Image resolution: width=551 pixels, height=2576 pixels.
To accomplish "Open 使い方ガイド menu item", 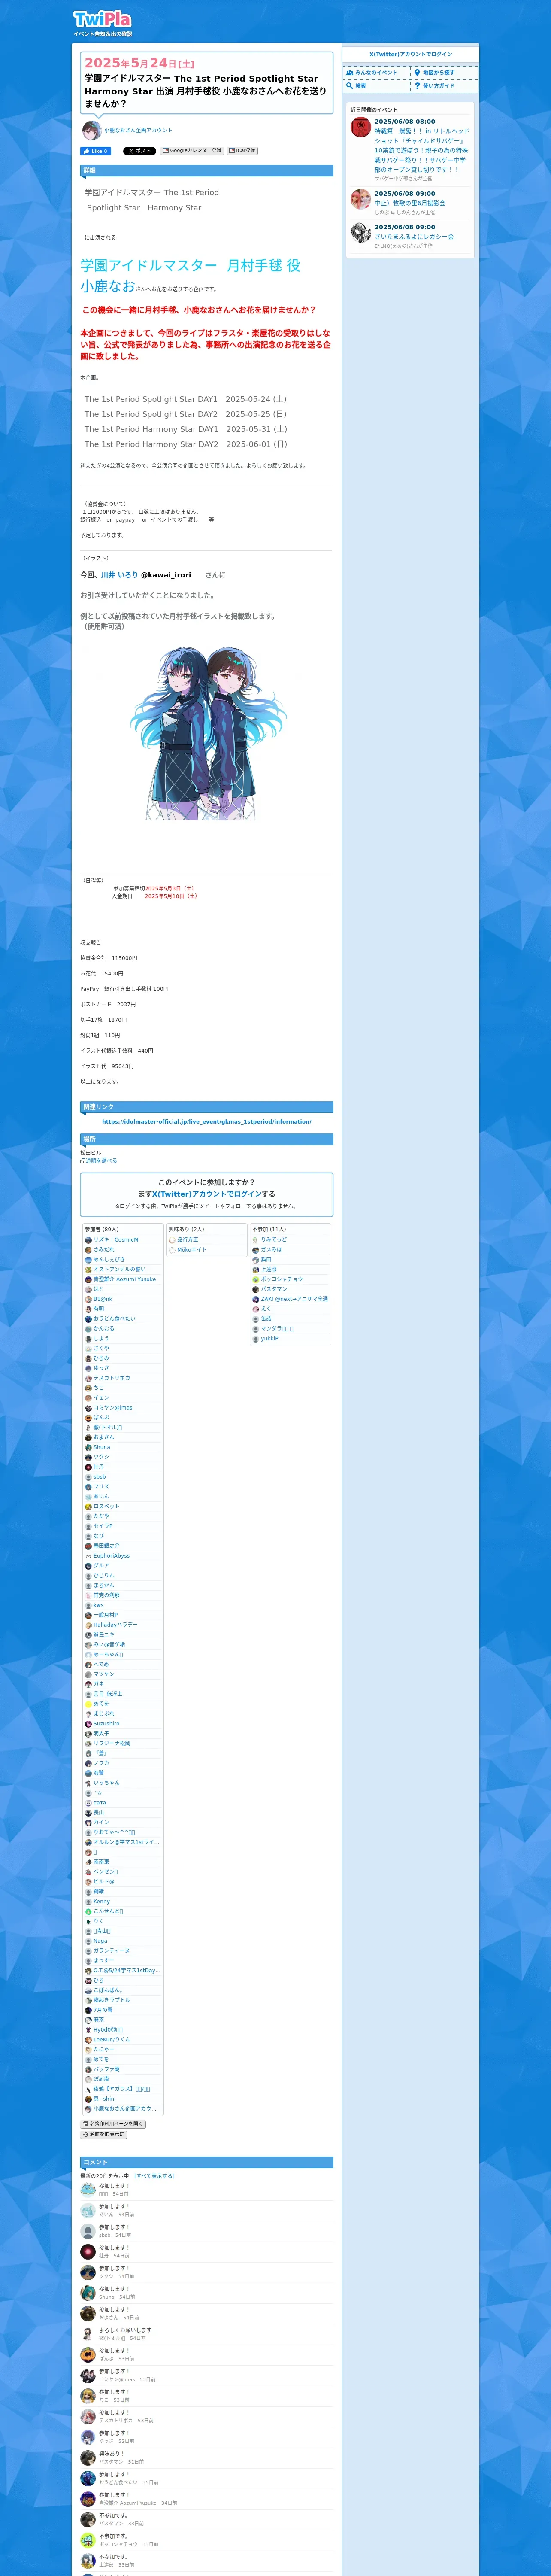I will coord(444,86).
